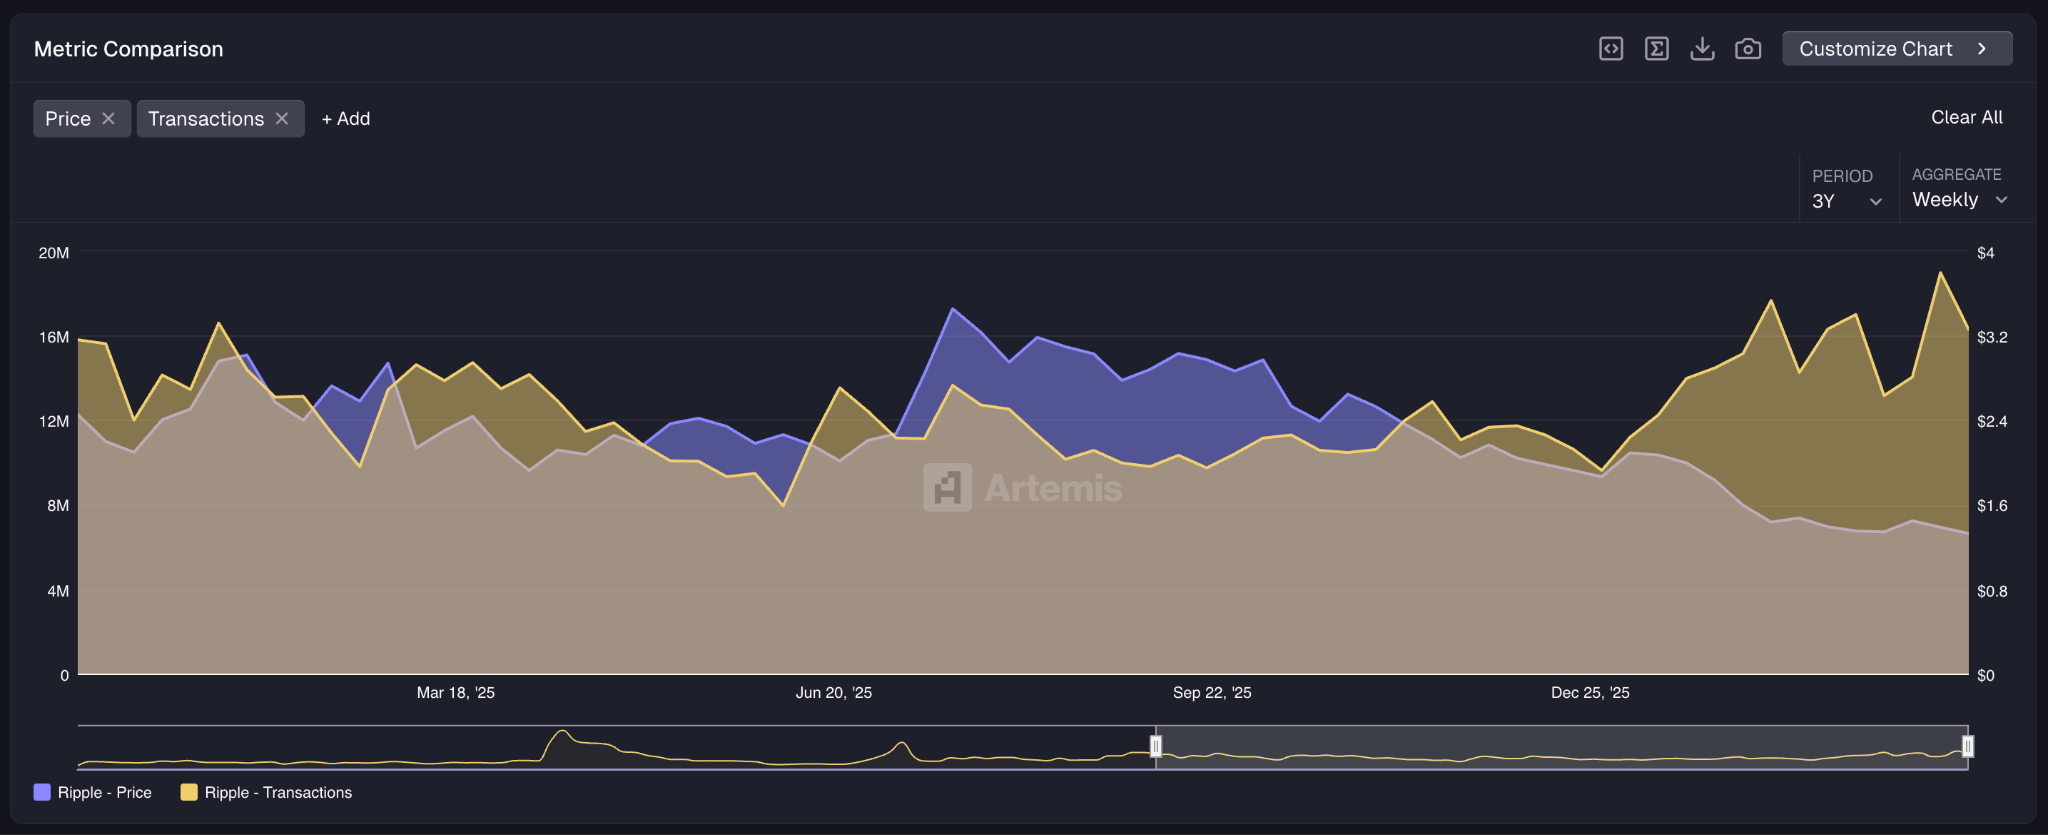
Task: Click the left range slider handle
Action: click(1156, 746)
